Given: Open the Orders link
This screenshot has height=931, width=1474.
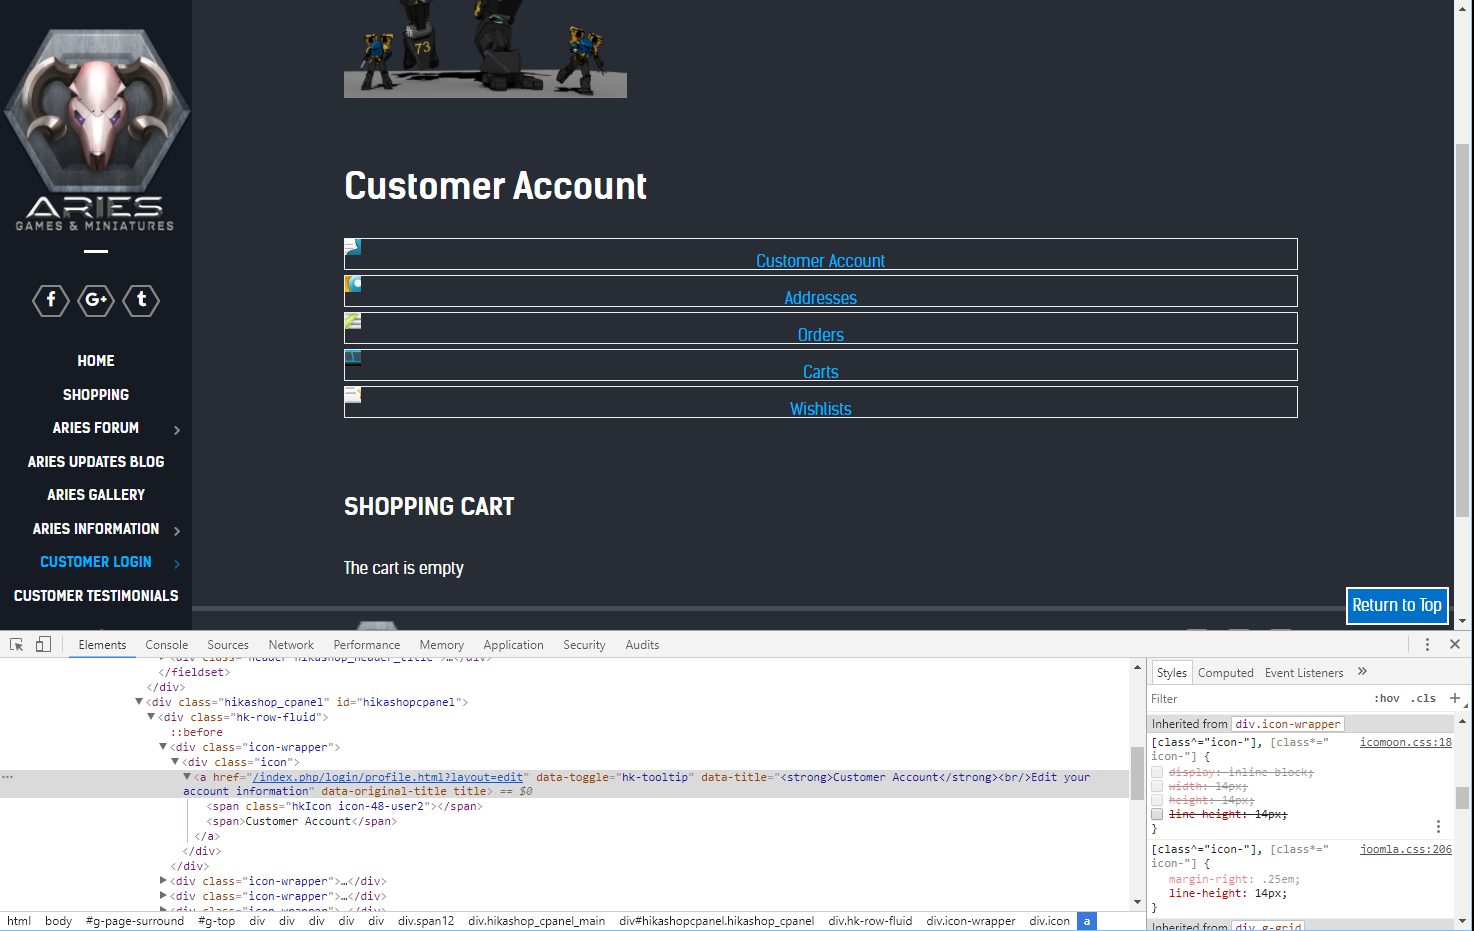Looking at the screenshot, I should pyautogui.click(x=820, y=335).
